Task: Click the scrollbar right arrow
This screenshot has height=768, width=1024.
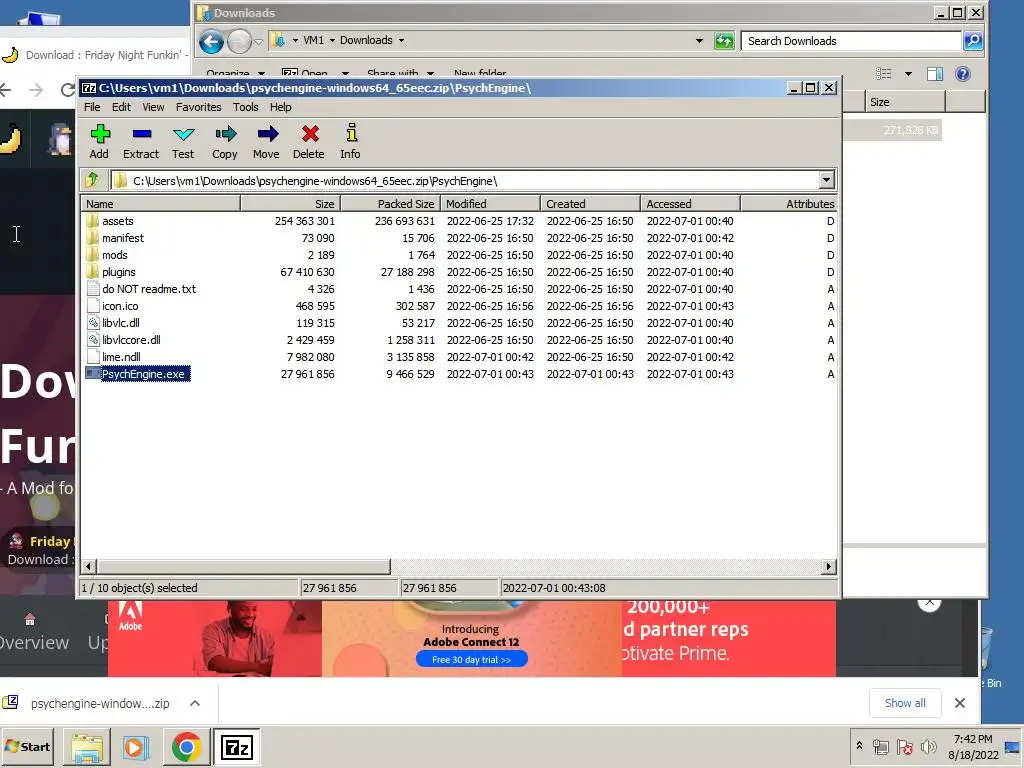Action: [x=829, y=566]
